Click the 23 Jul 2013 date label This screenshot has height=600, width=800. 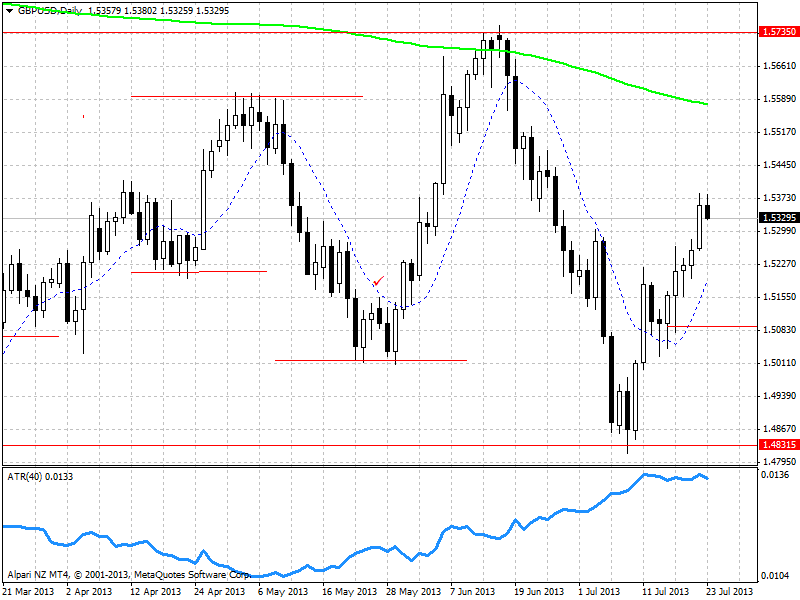coord(730,592)
